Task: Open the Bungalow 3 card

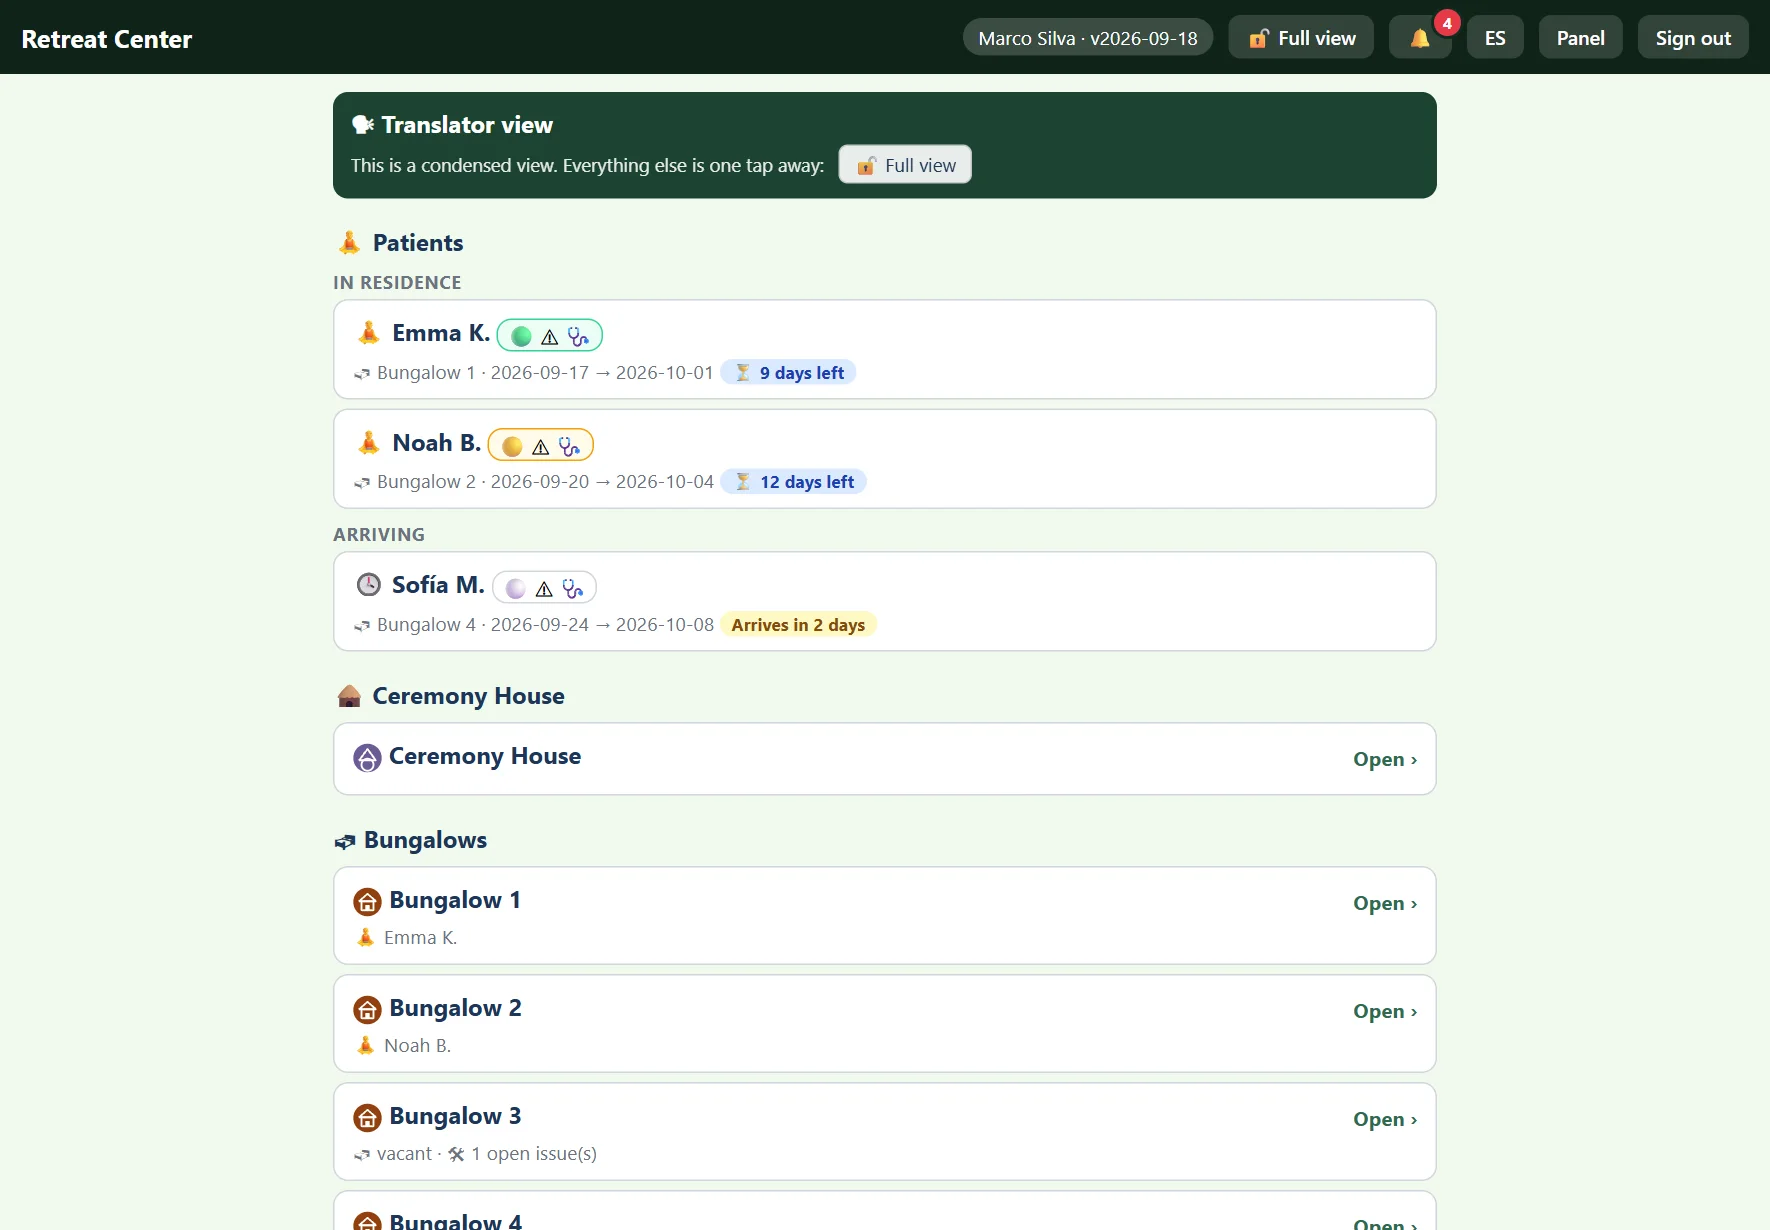Action: 885,1132
